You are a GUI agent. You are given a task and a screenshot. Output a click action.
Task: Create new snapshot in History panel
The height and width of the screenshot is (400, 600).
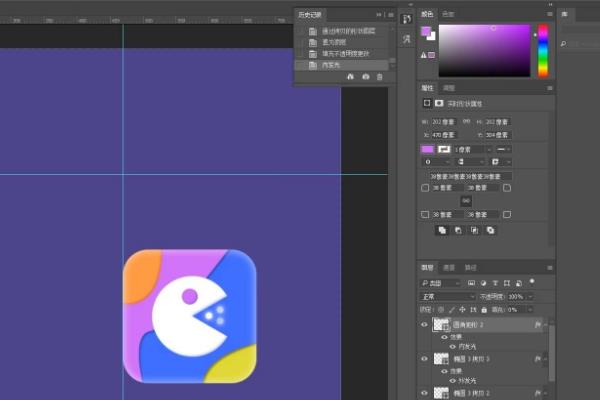point(366,77)
